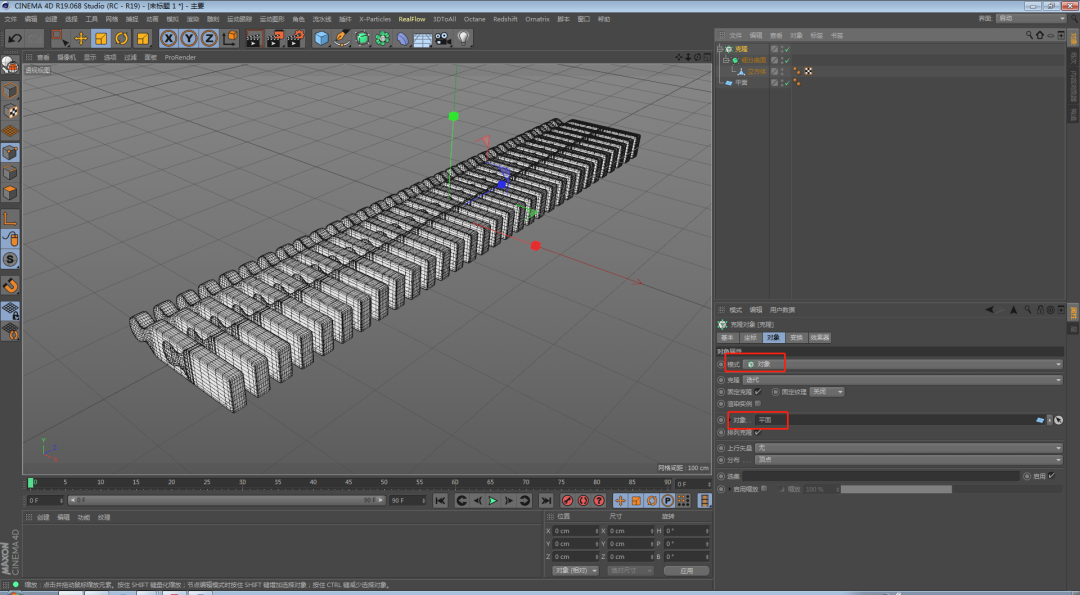Click the 应用 button

[686, 570]
